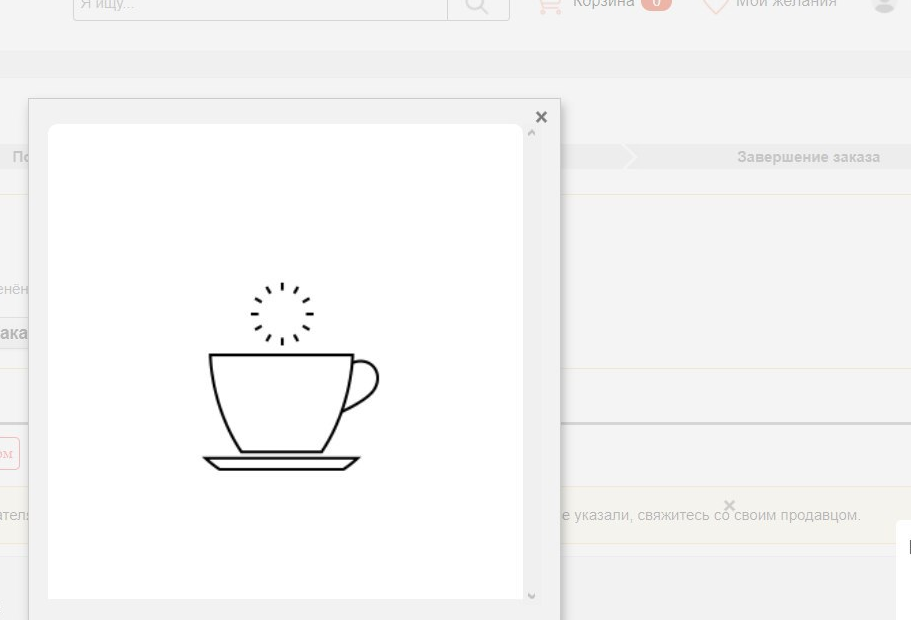Open "Мои желания" wishlist link

(786, 3)
